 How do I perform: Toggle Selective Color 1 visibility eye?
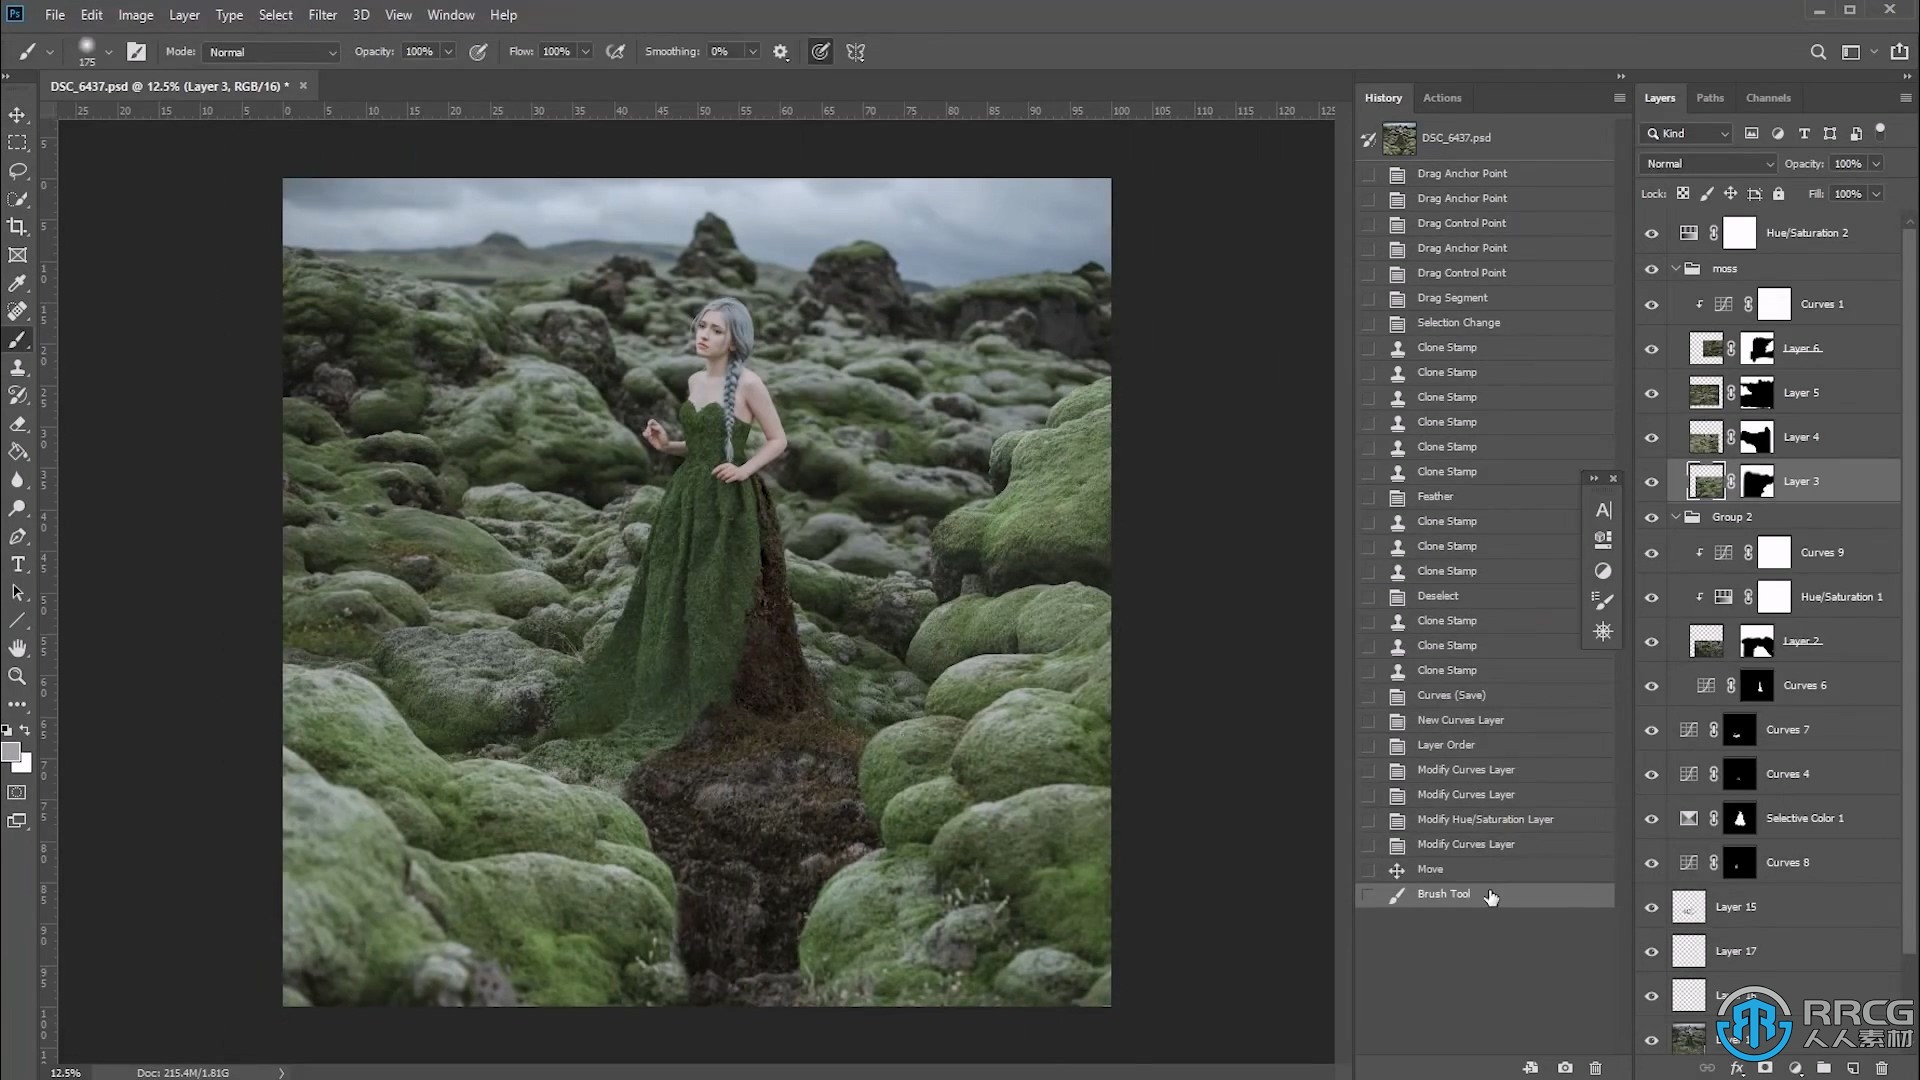(1651, 819)
